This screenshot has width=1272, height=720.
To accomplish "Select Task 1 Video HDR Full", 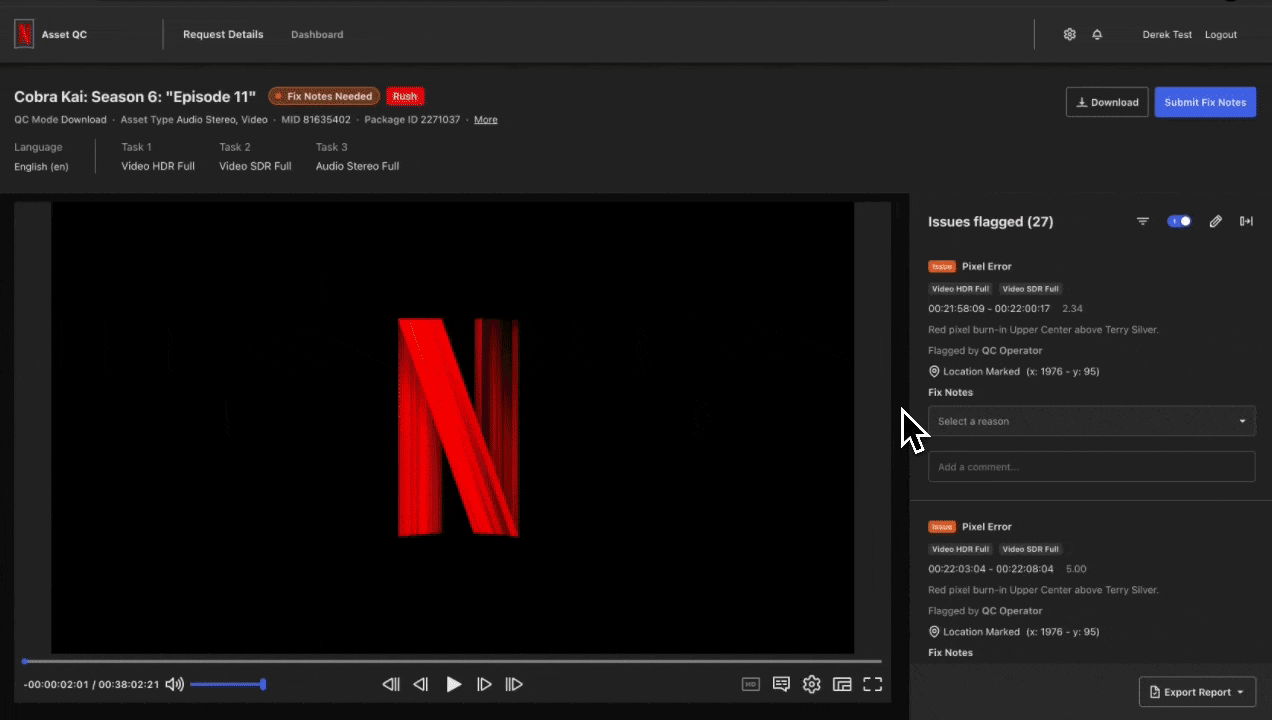I will pos(158,157).
